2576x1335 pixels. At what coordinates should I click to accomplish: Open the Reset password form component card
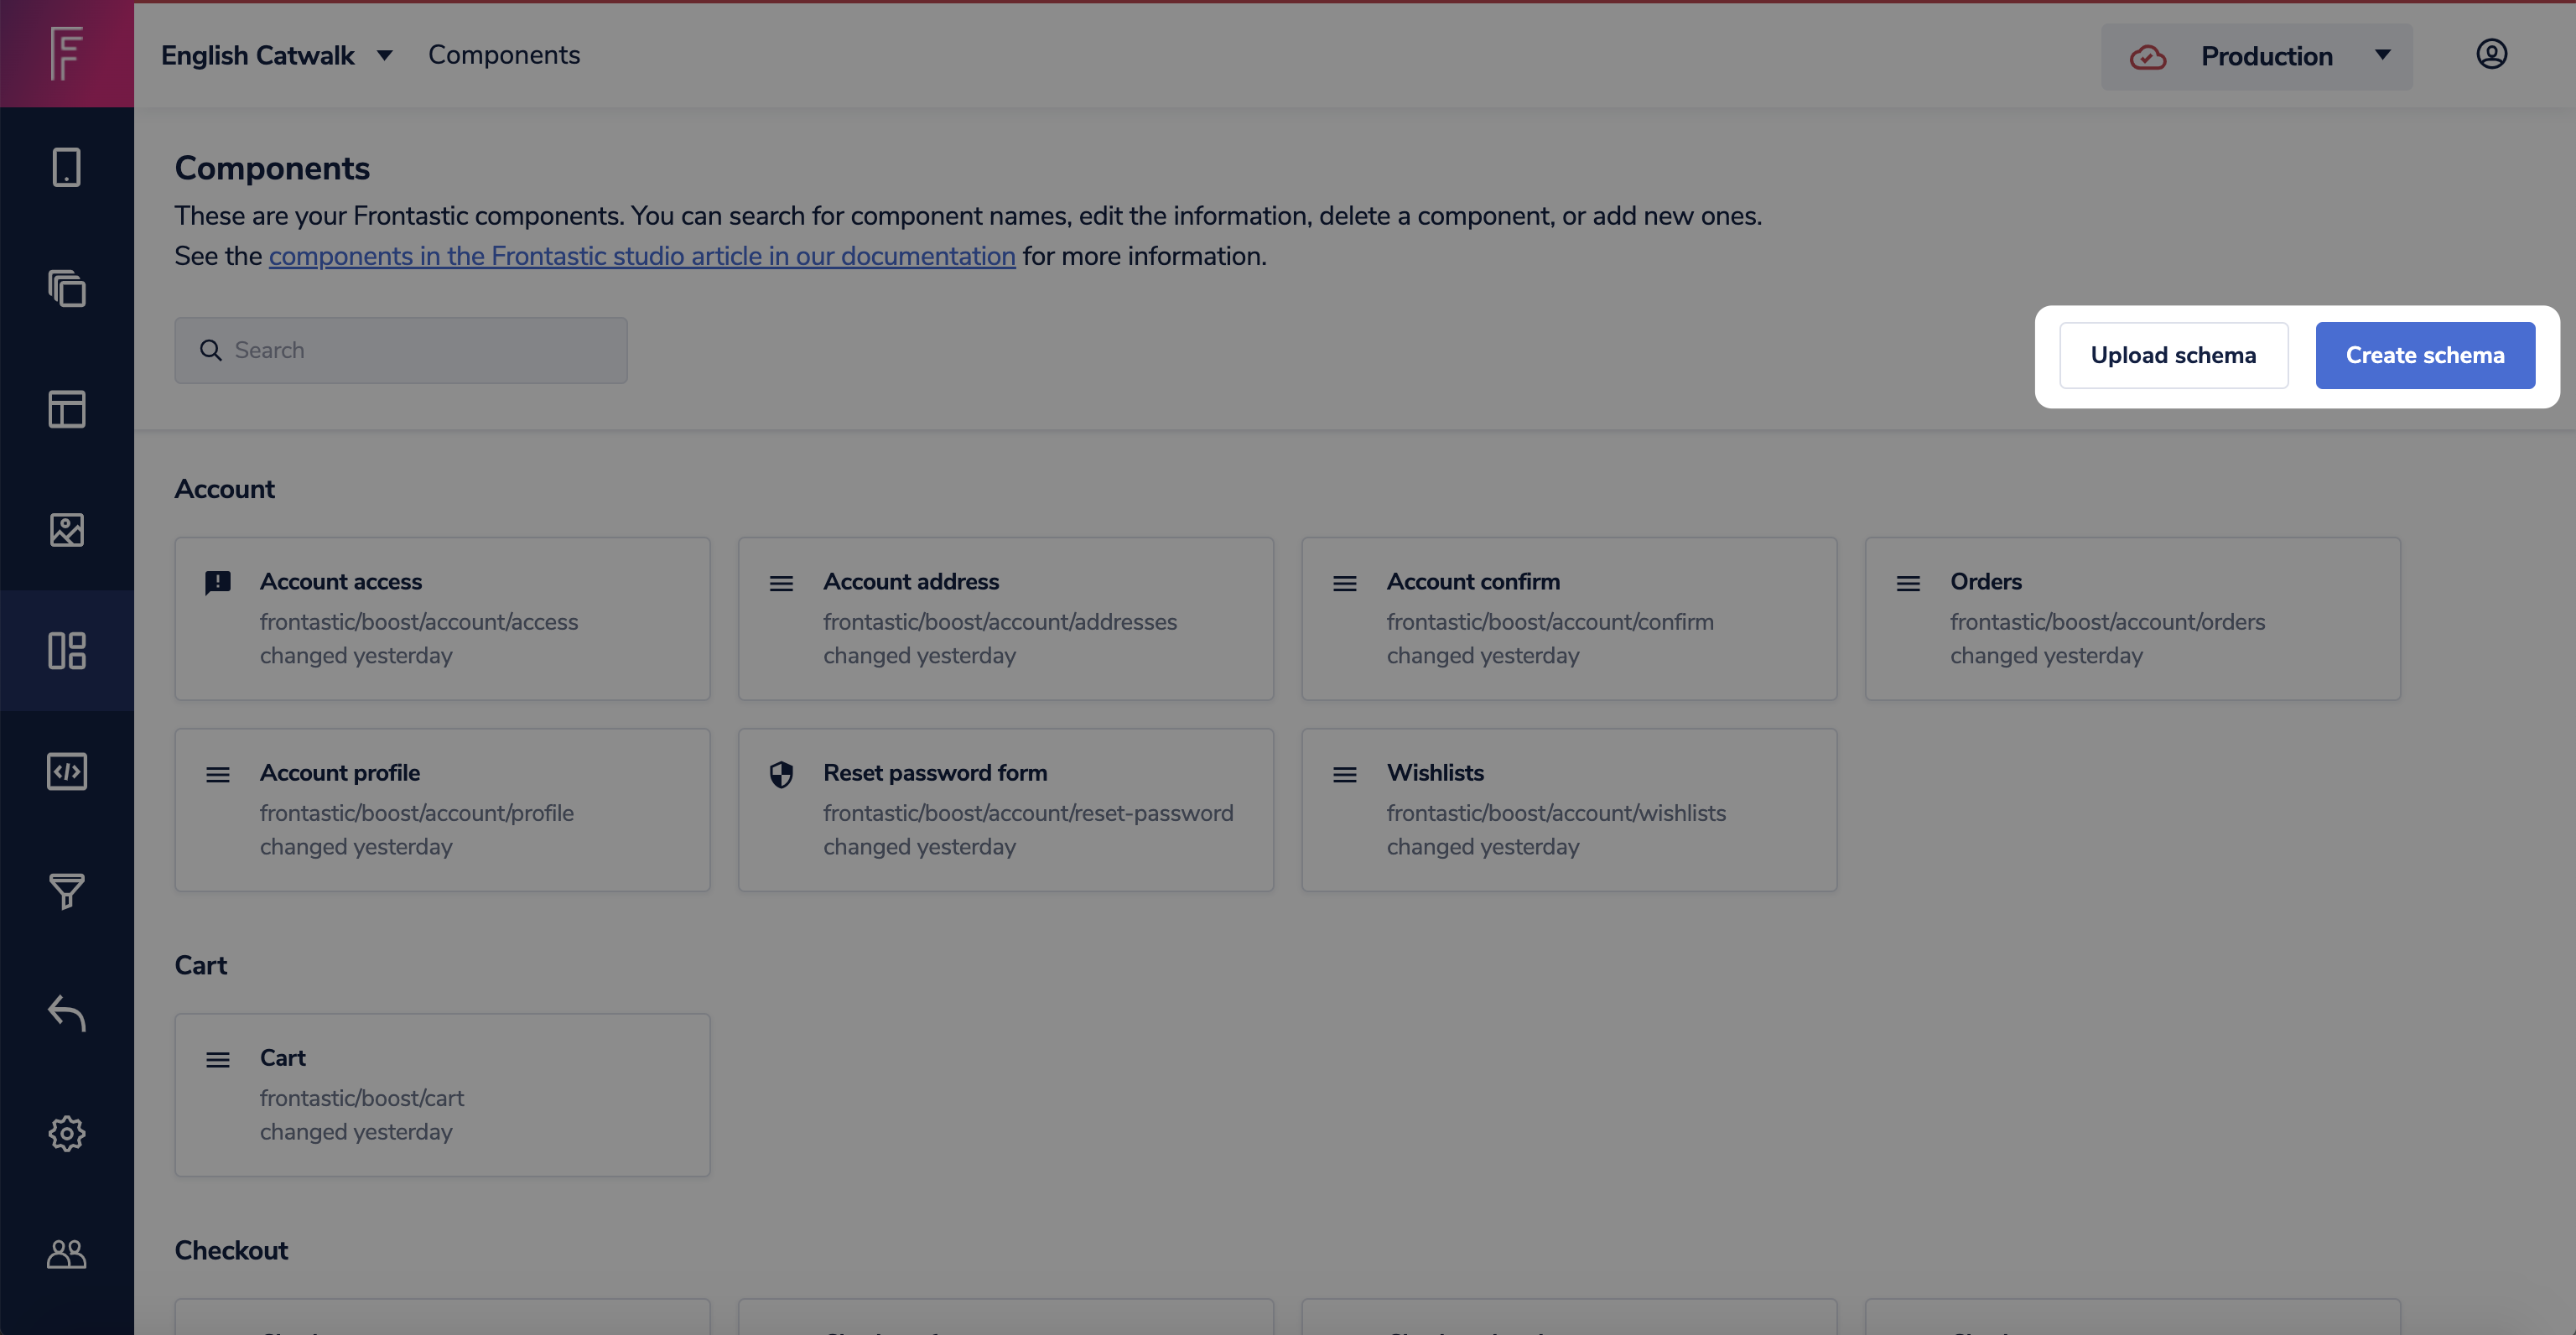tap(1005, 809)
